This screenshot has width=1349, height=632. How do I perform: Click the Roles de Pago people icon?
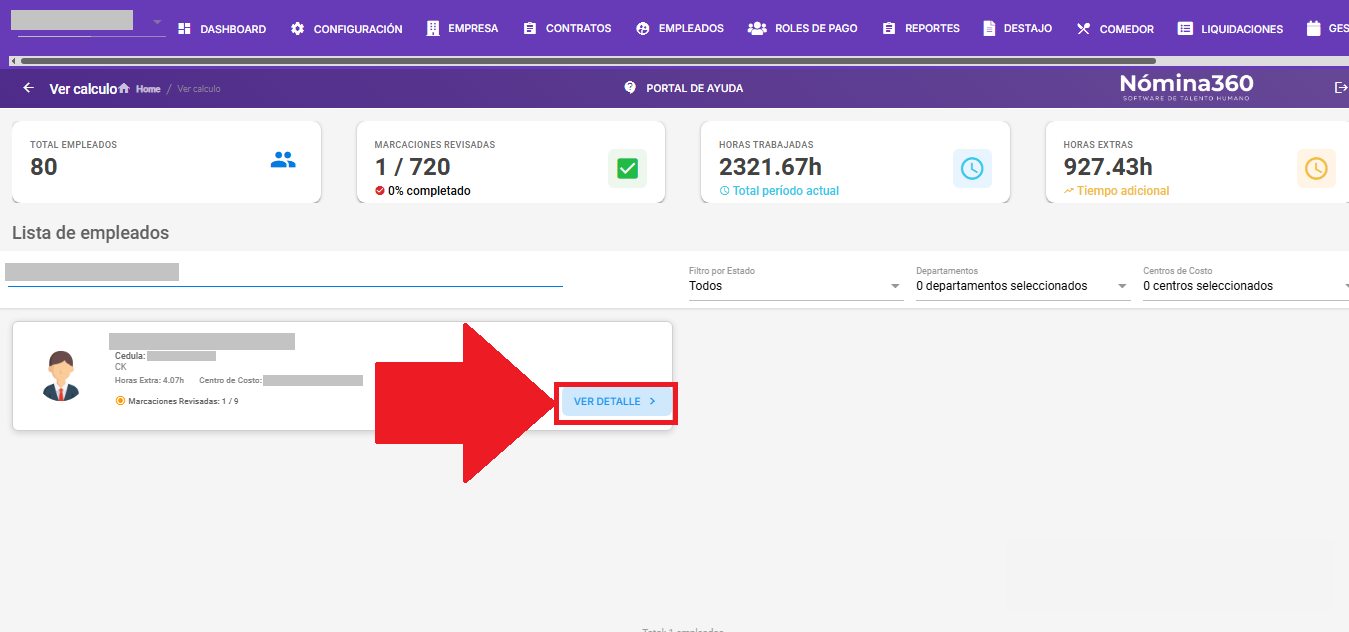pos(757,29)
